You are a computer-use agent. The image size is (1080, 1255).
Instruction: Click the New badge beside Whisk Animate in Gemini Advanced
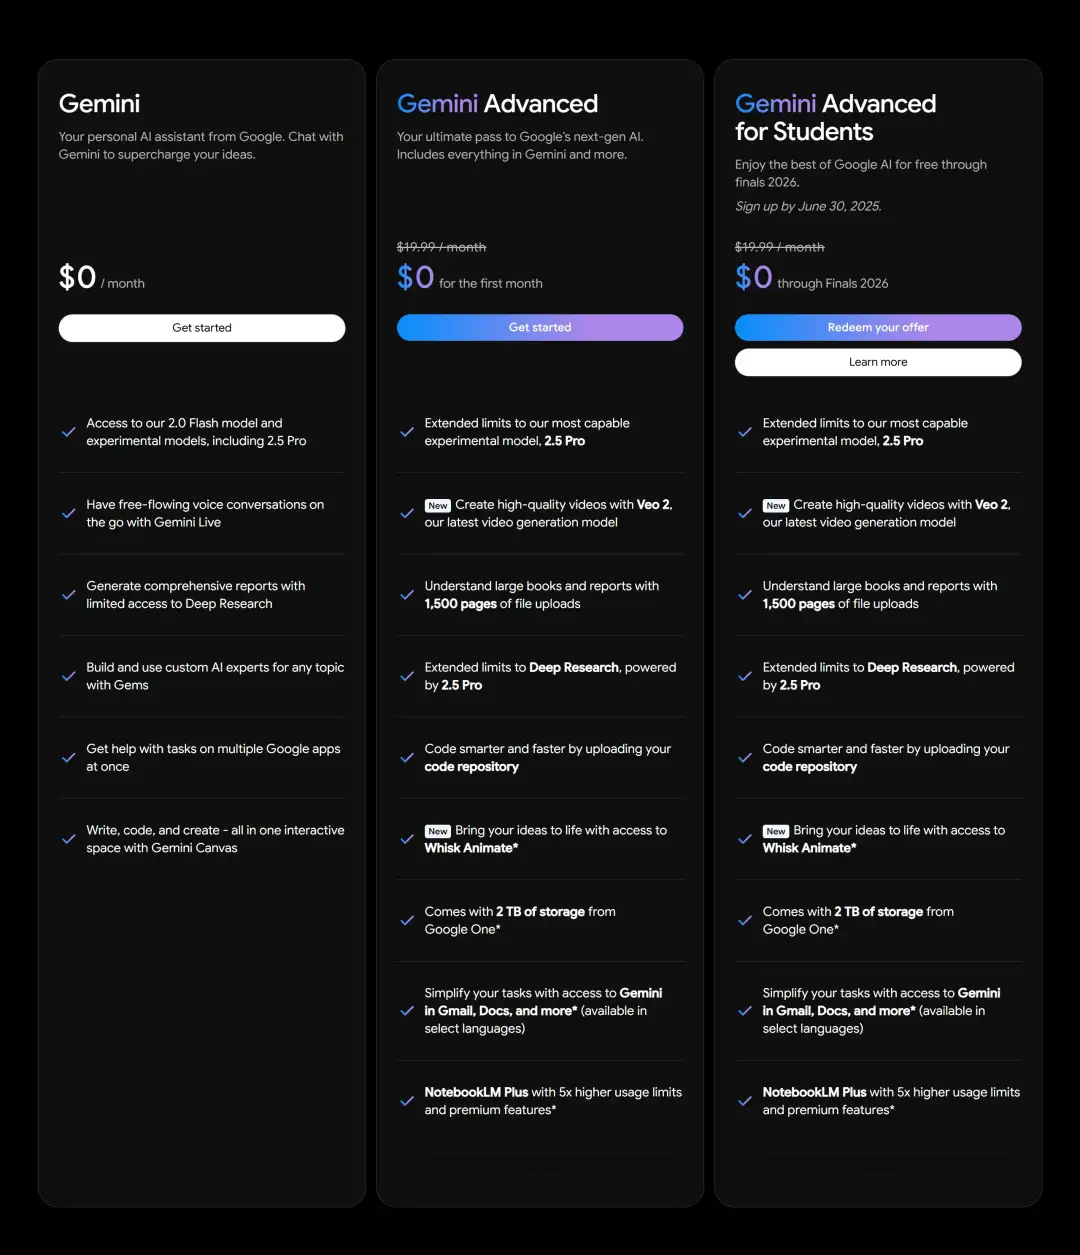pos(438,831)
